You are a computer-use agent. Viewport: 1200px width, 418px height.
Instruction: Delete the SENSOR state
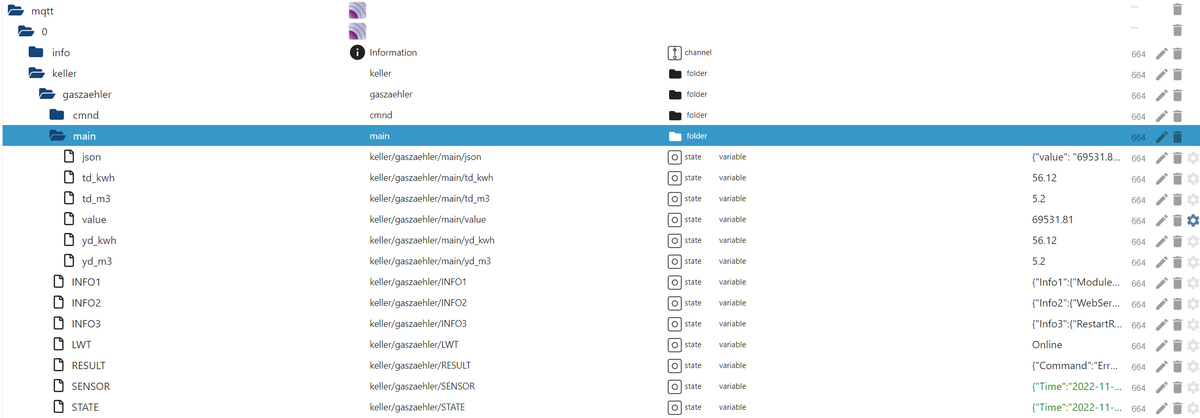1177,386
